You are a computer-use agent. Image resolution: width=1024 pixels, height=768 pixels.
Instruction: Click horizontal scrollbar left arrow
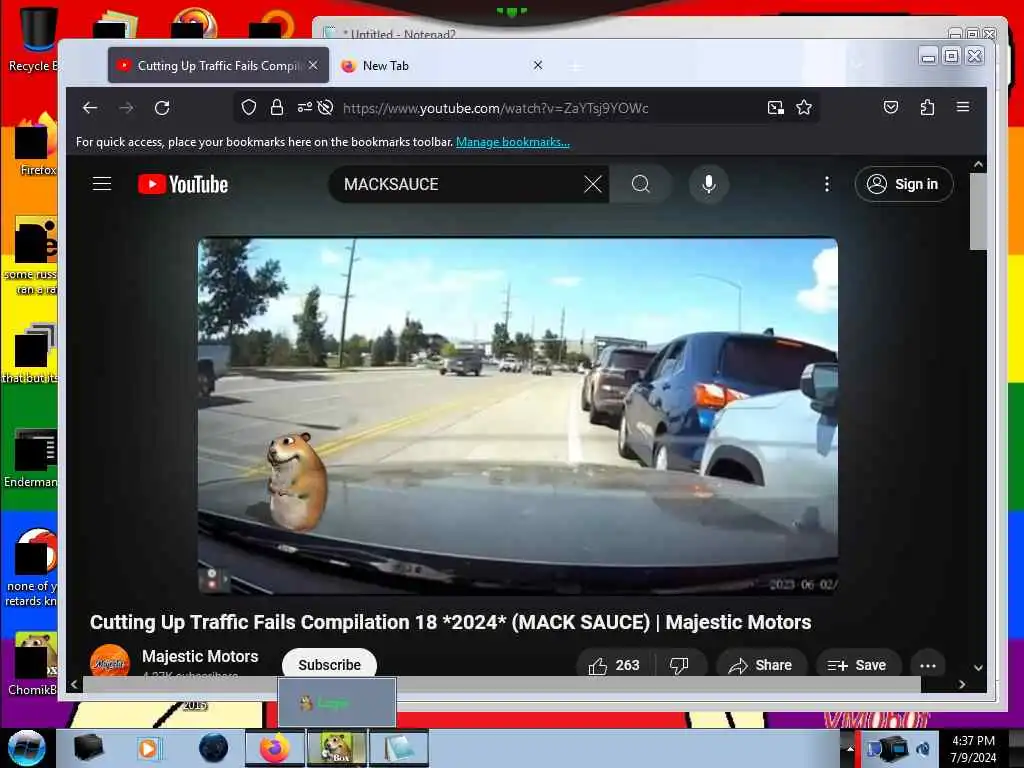click(x=74, y=684)
